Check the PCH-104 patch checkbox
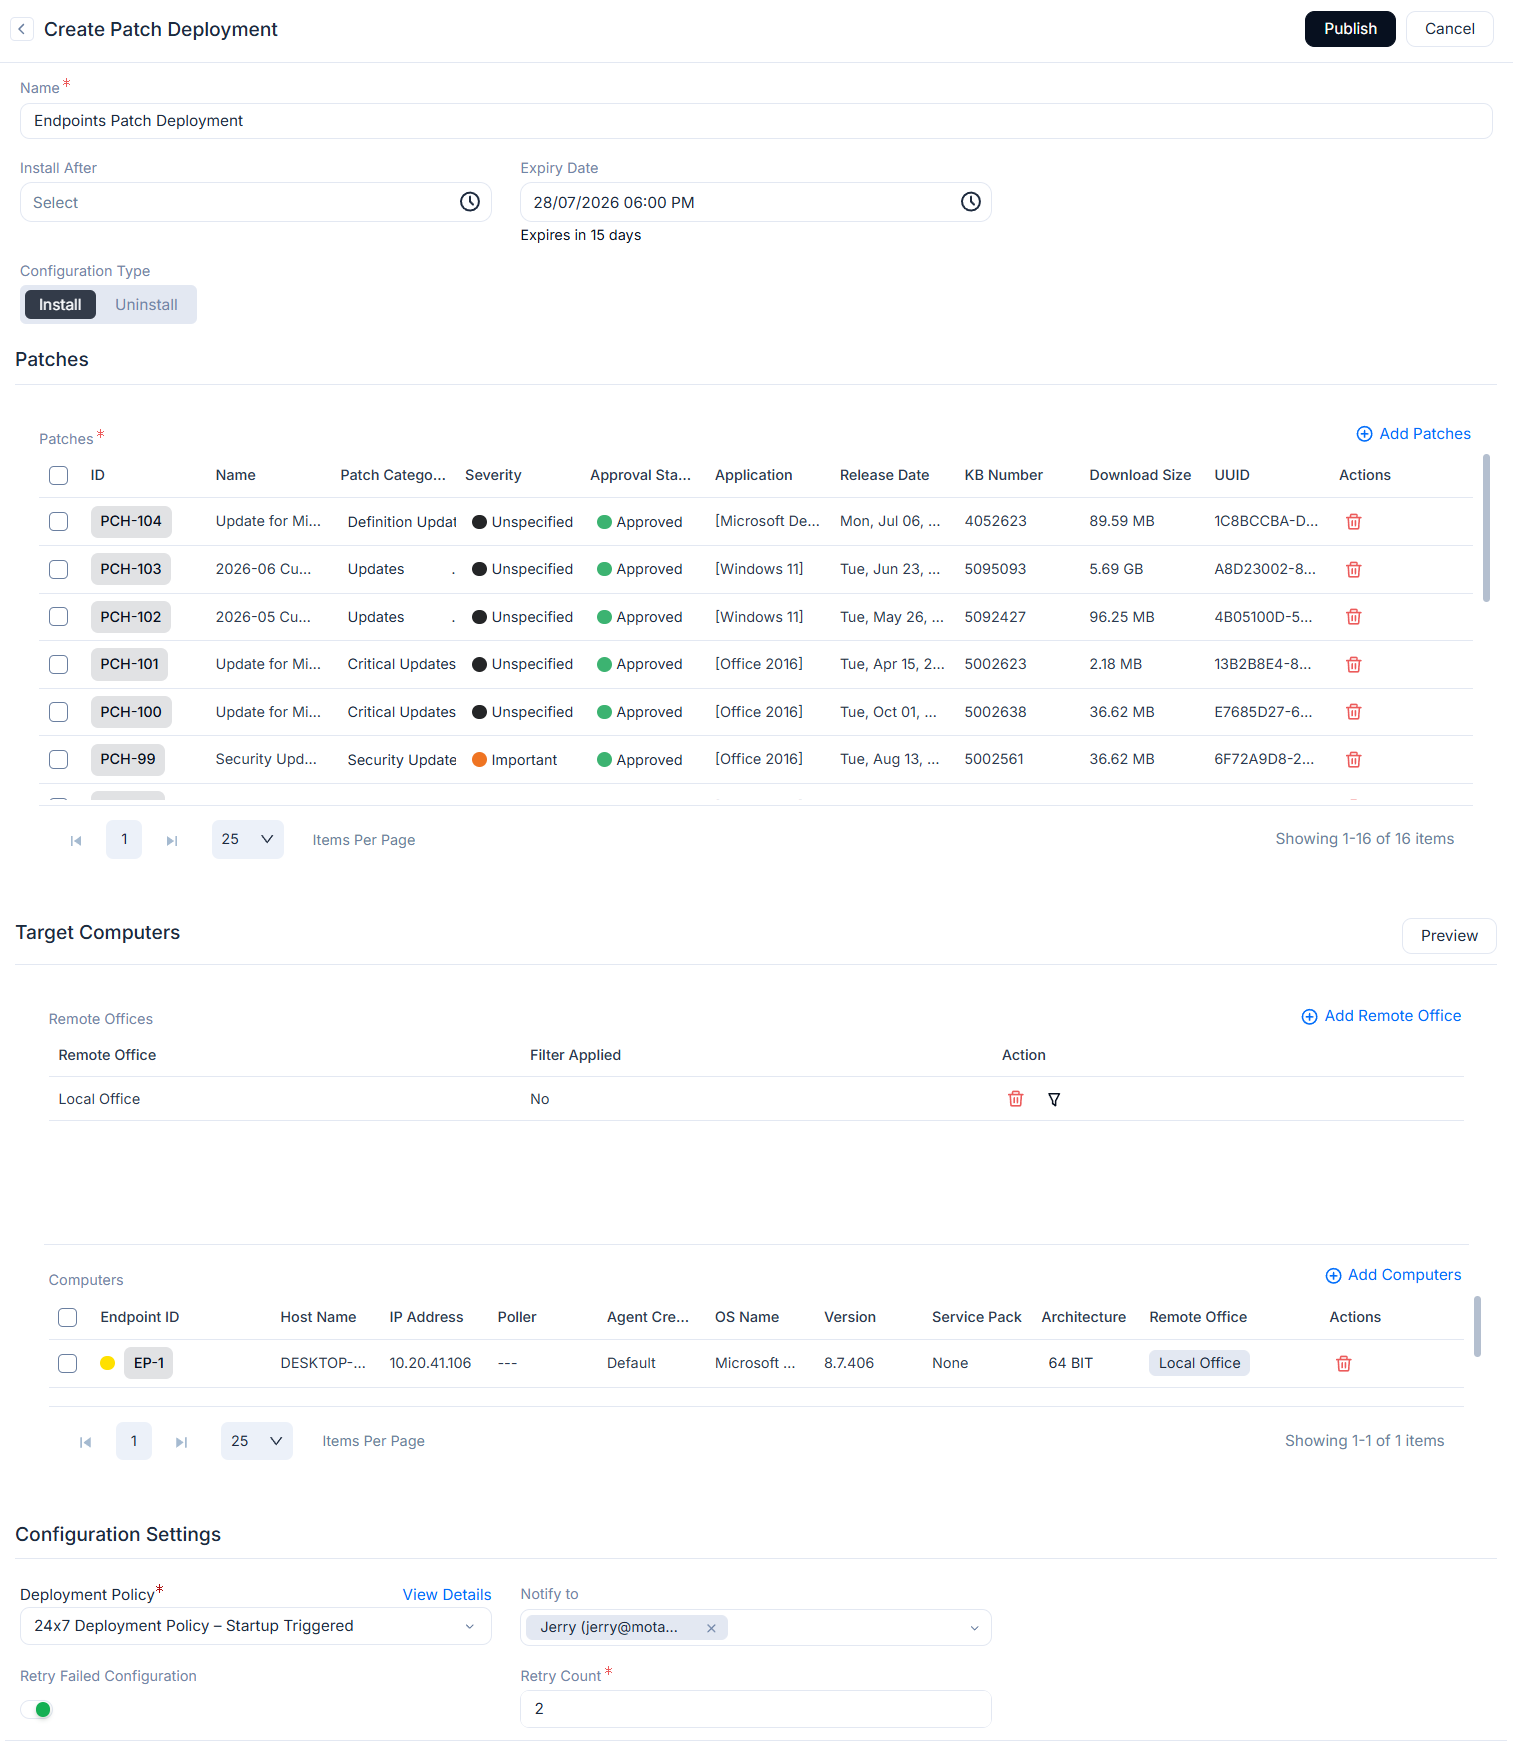This screenshot has height=1758, width=1526. (59, 522)
